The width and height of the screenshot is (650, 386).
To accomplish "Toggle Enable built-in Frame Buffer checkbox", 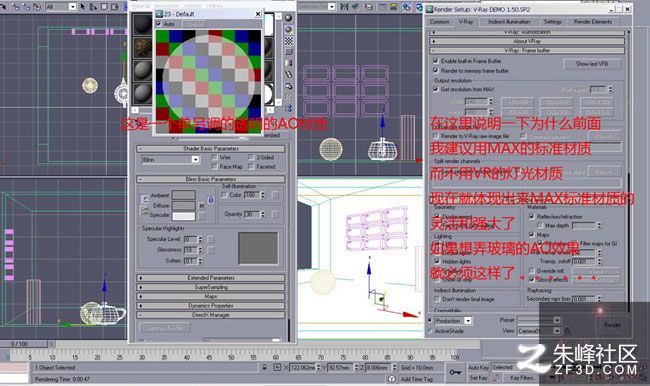I will (x=435, y=61).
